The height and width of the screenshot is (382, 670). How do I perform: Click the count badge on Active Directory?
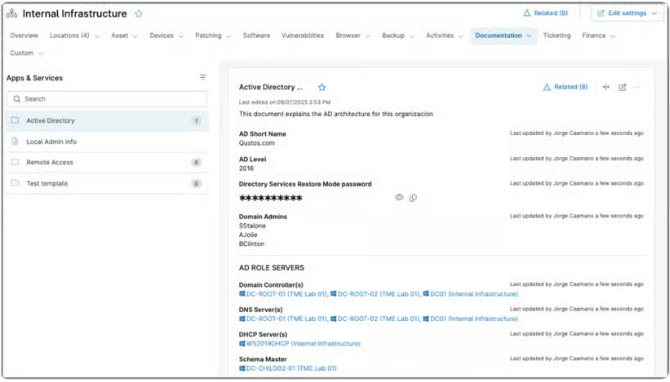point(196,121)
